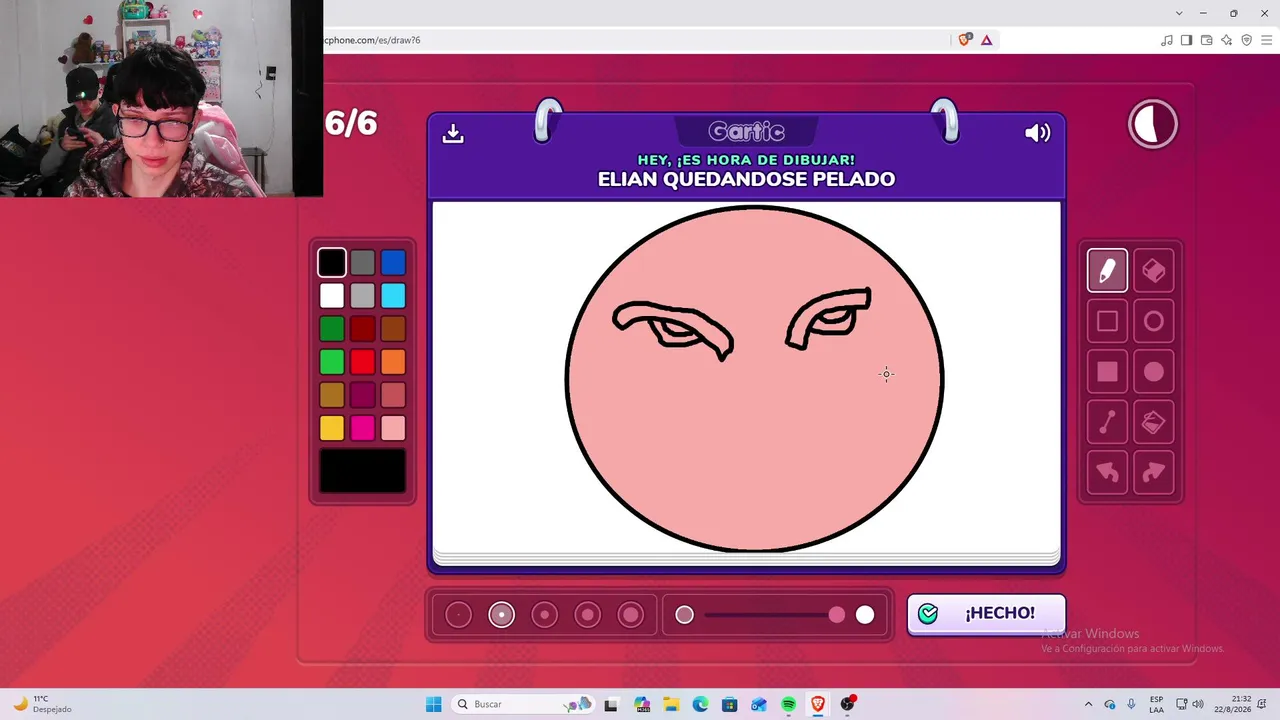Pick the light gray color swatch

[362, 295]
